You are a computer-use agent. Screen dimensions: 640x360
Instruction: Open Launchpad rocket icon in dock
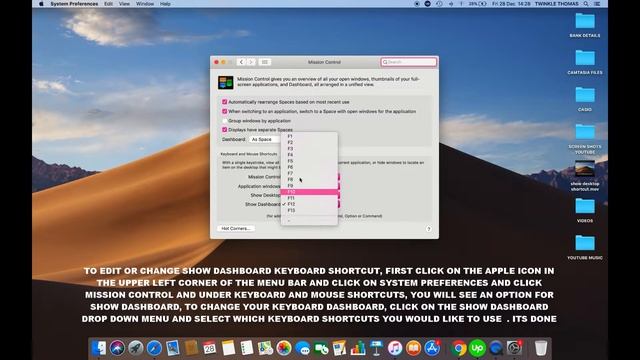click(136, 348)
